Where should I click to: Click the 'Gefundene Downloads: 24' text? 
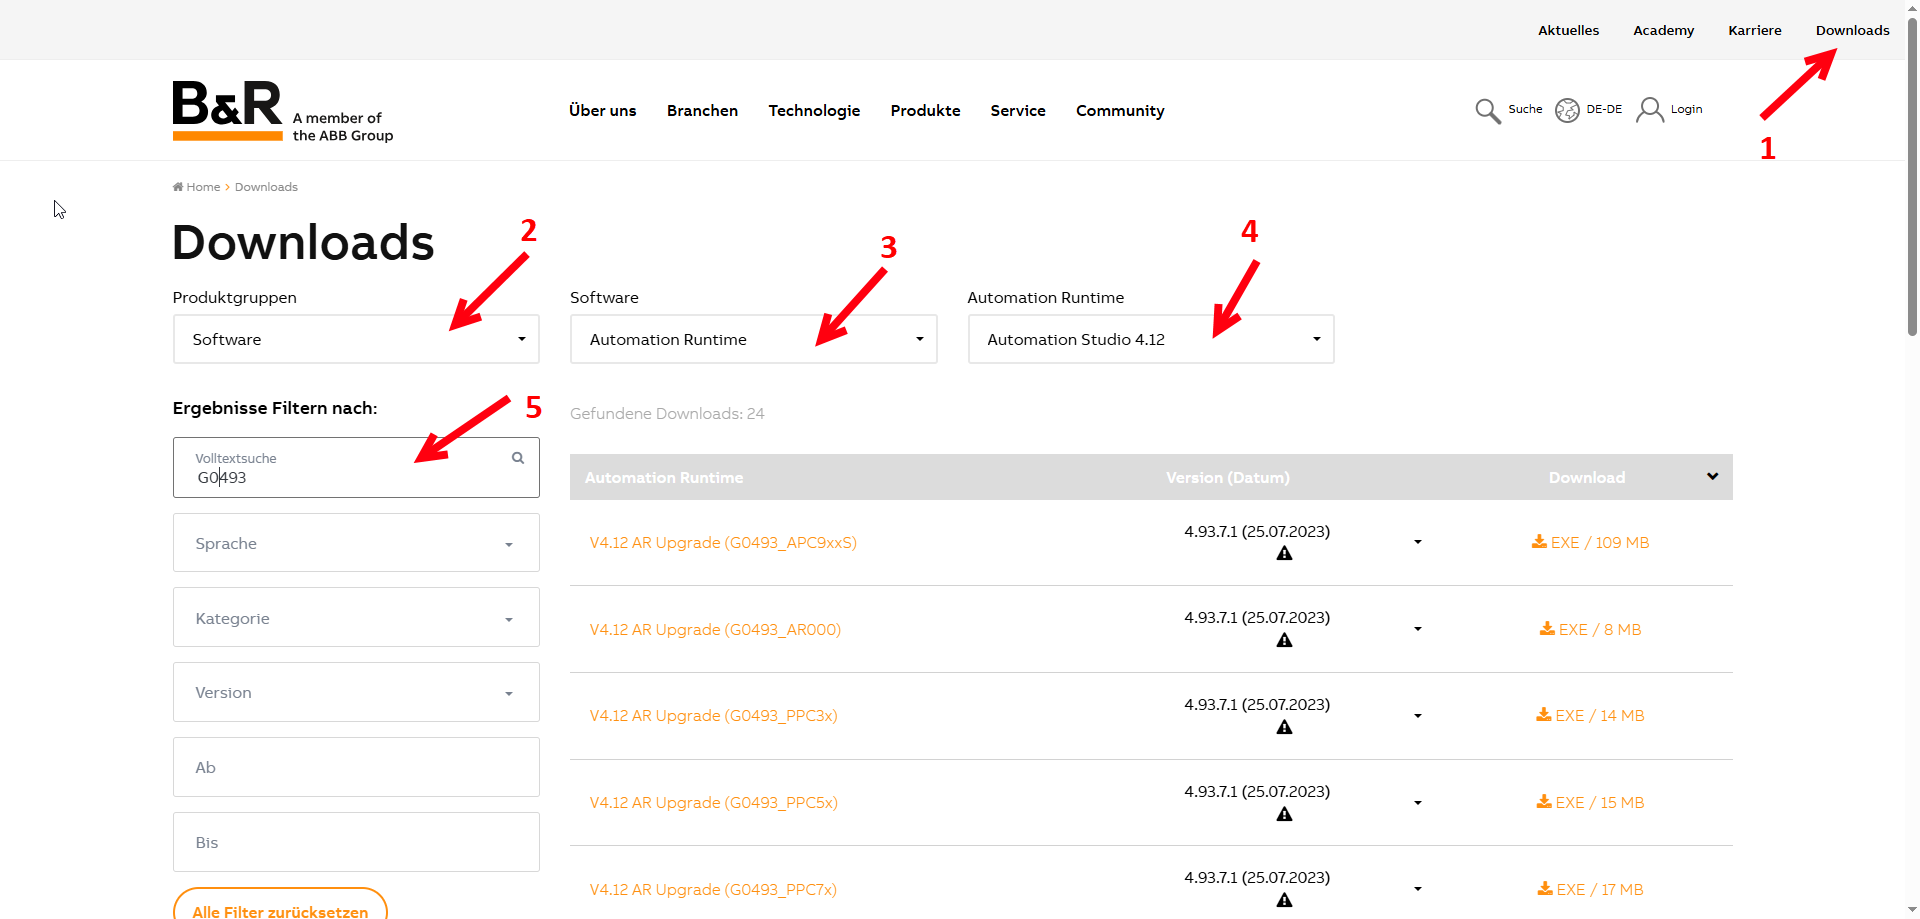[667, 414]
